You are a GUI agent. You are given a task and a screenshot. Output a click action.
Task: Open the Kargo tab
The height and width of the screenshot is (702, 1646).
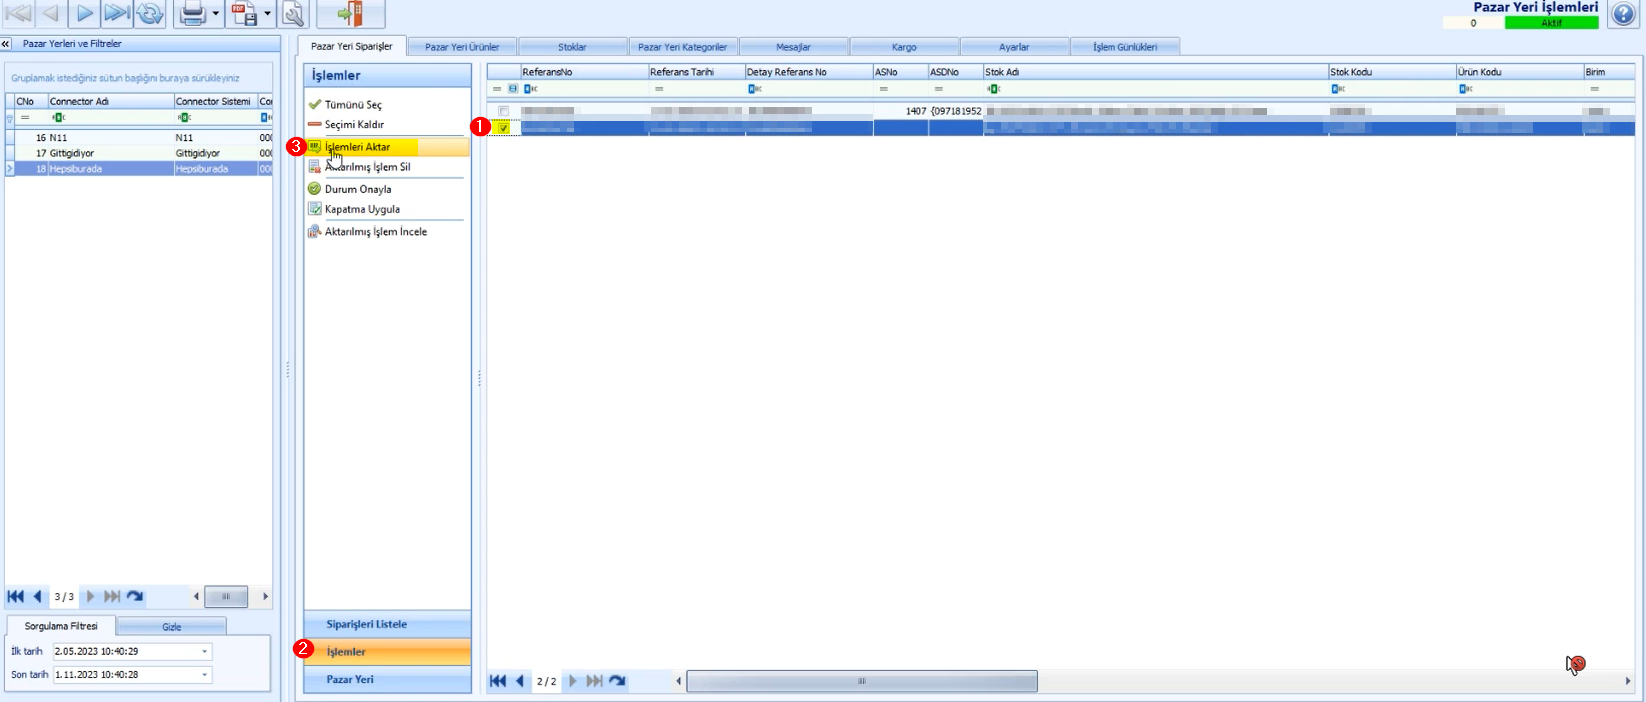(904, 47)
